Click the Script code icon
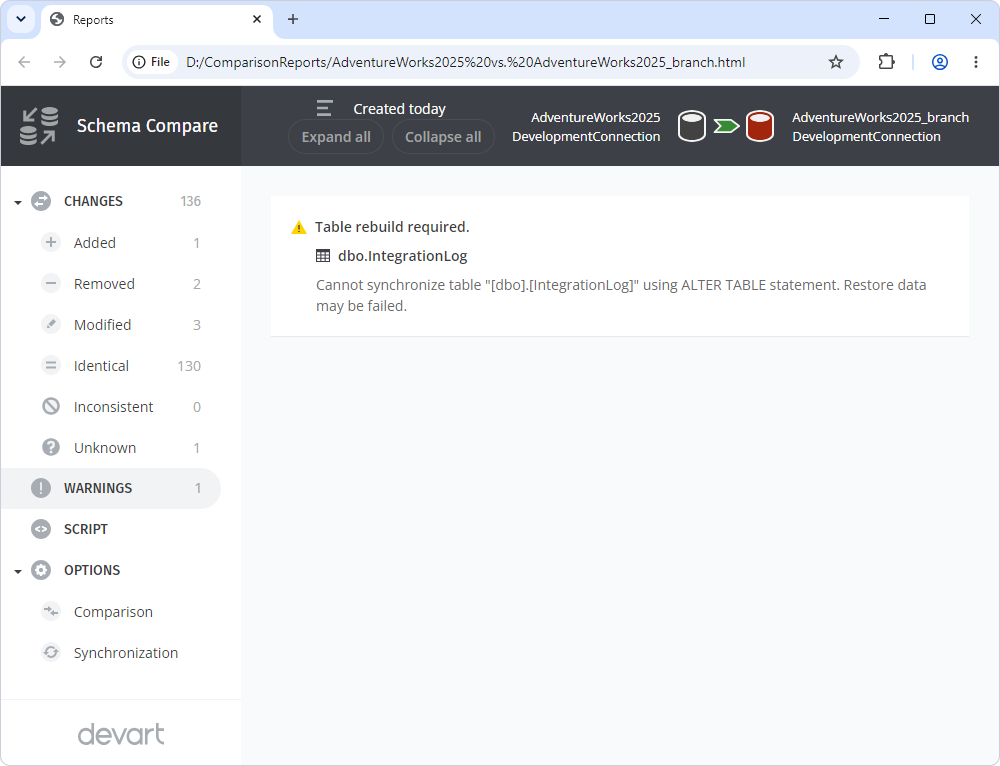This screenshot has width=1000, height=766. tap(41, 529)
